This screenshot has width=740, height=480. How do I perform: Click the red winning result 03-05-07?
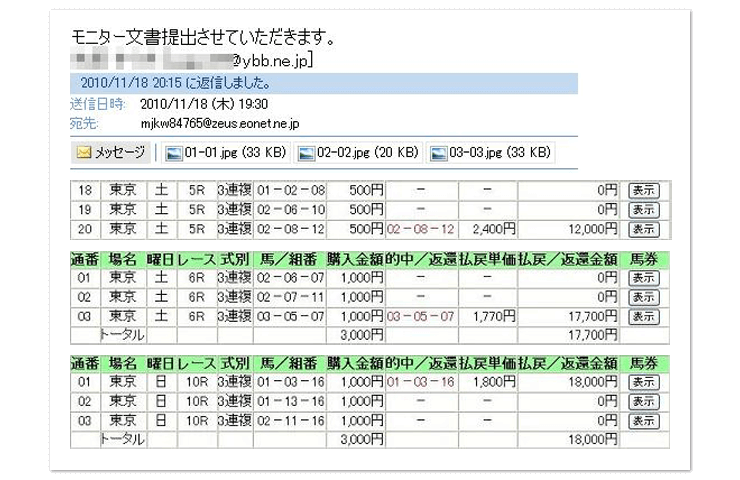420,317
